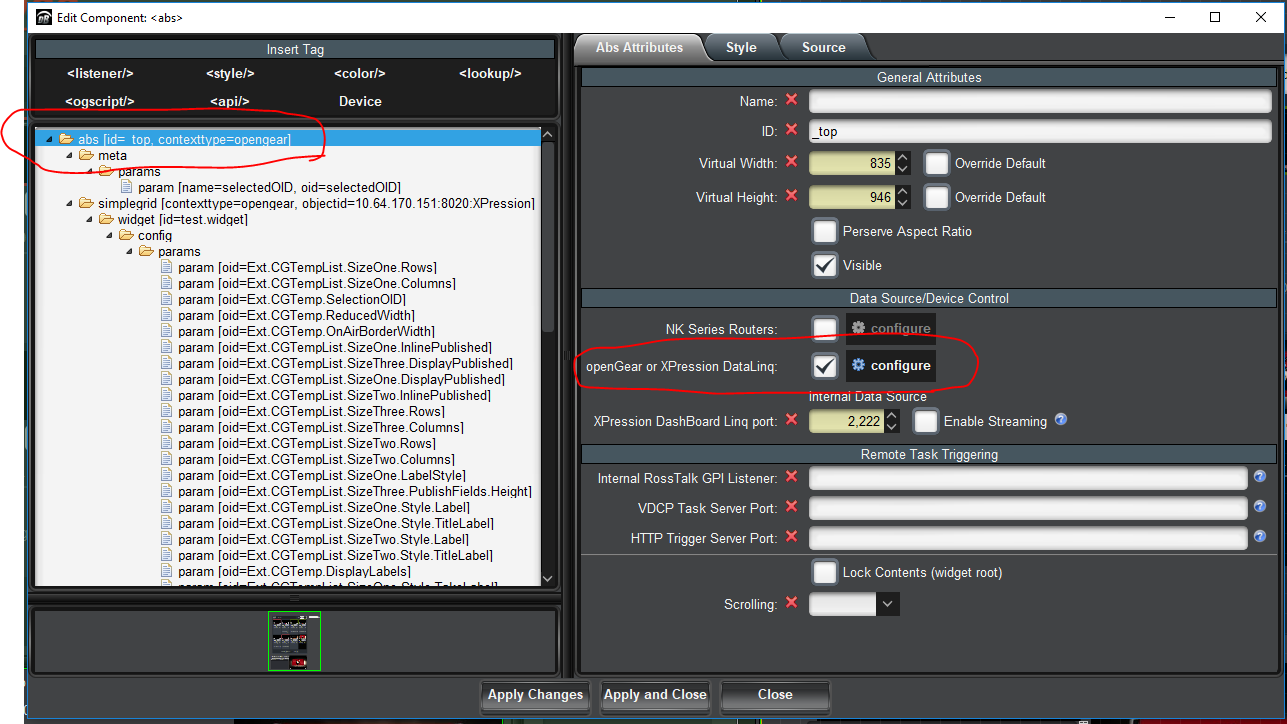
Task: Increase XPression Linq port with up arrow
Action: 891,415
